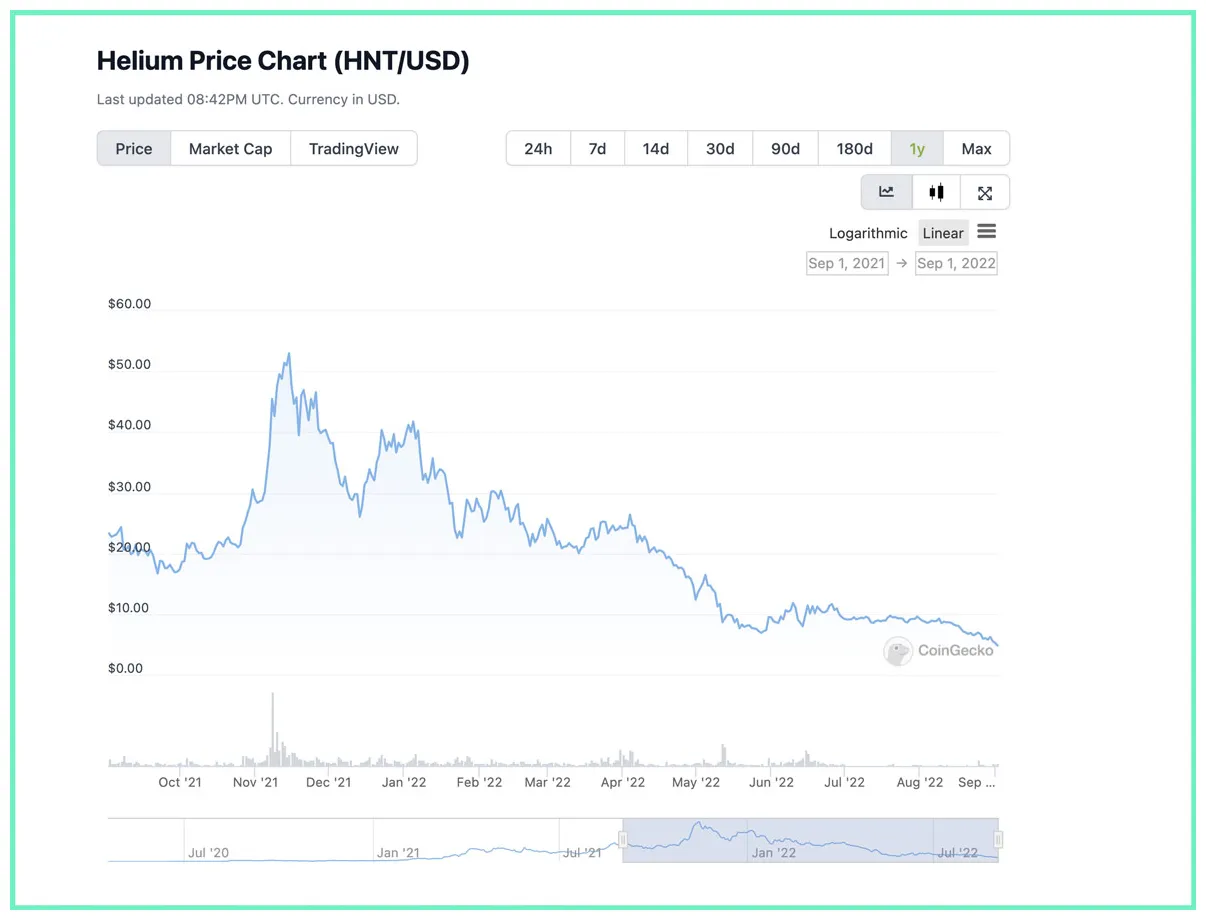
Task: Select the line chart view icon
Action: click(x=886, y=192)
